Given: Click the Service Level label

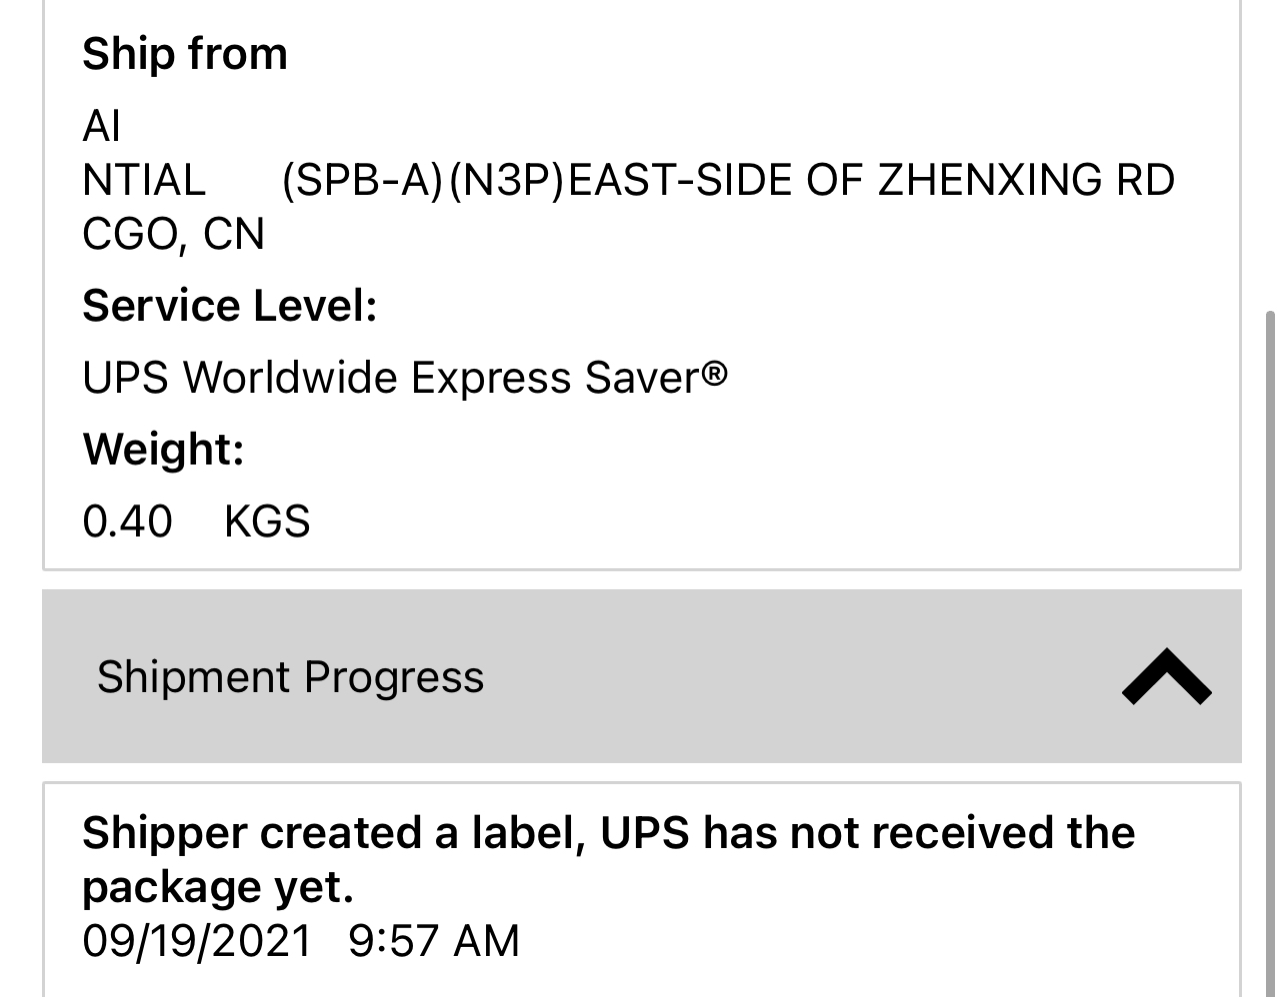Looking at the screenshot, I should (229, 305).
